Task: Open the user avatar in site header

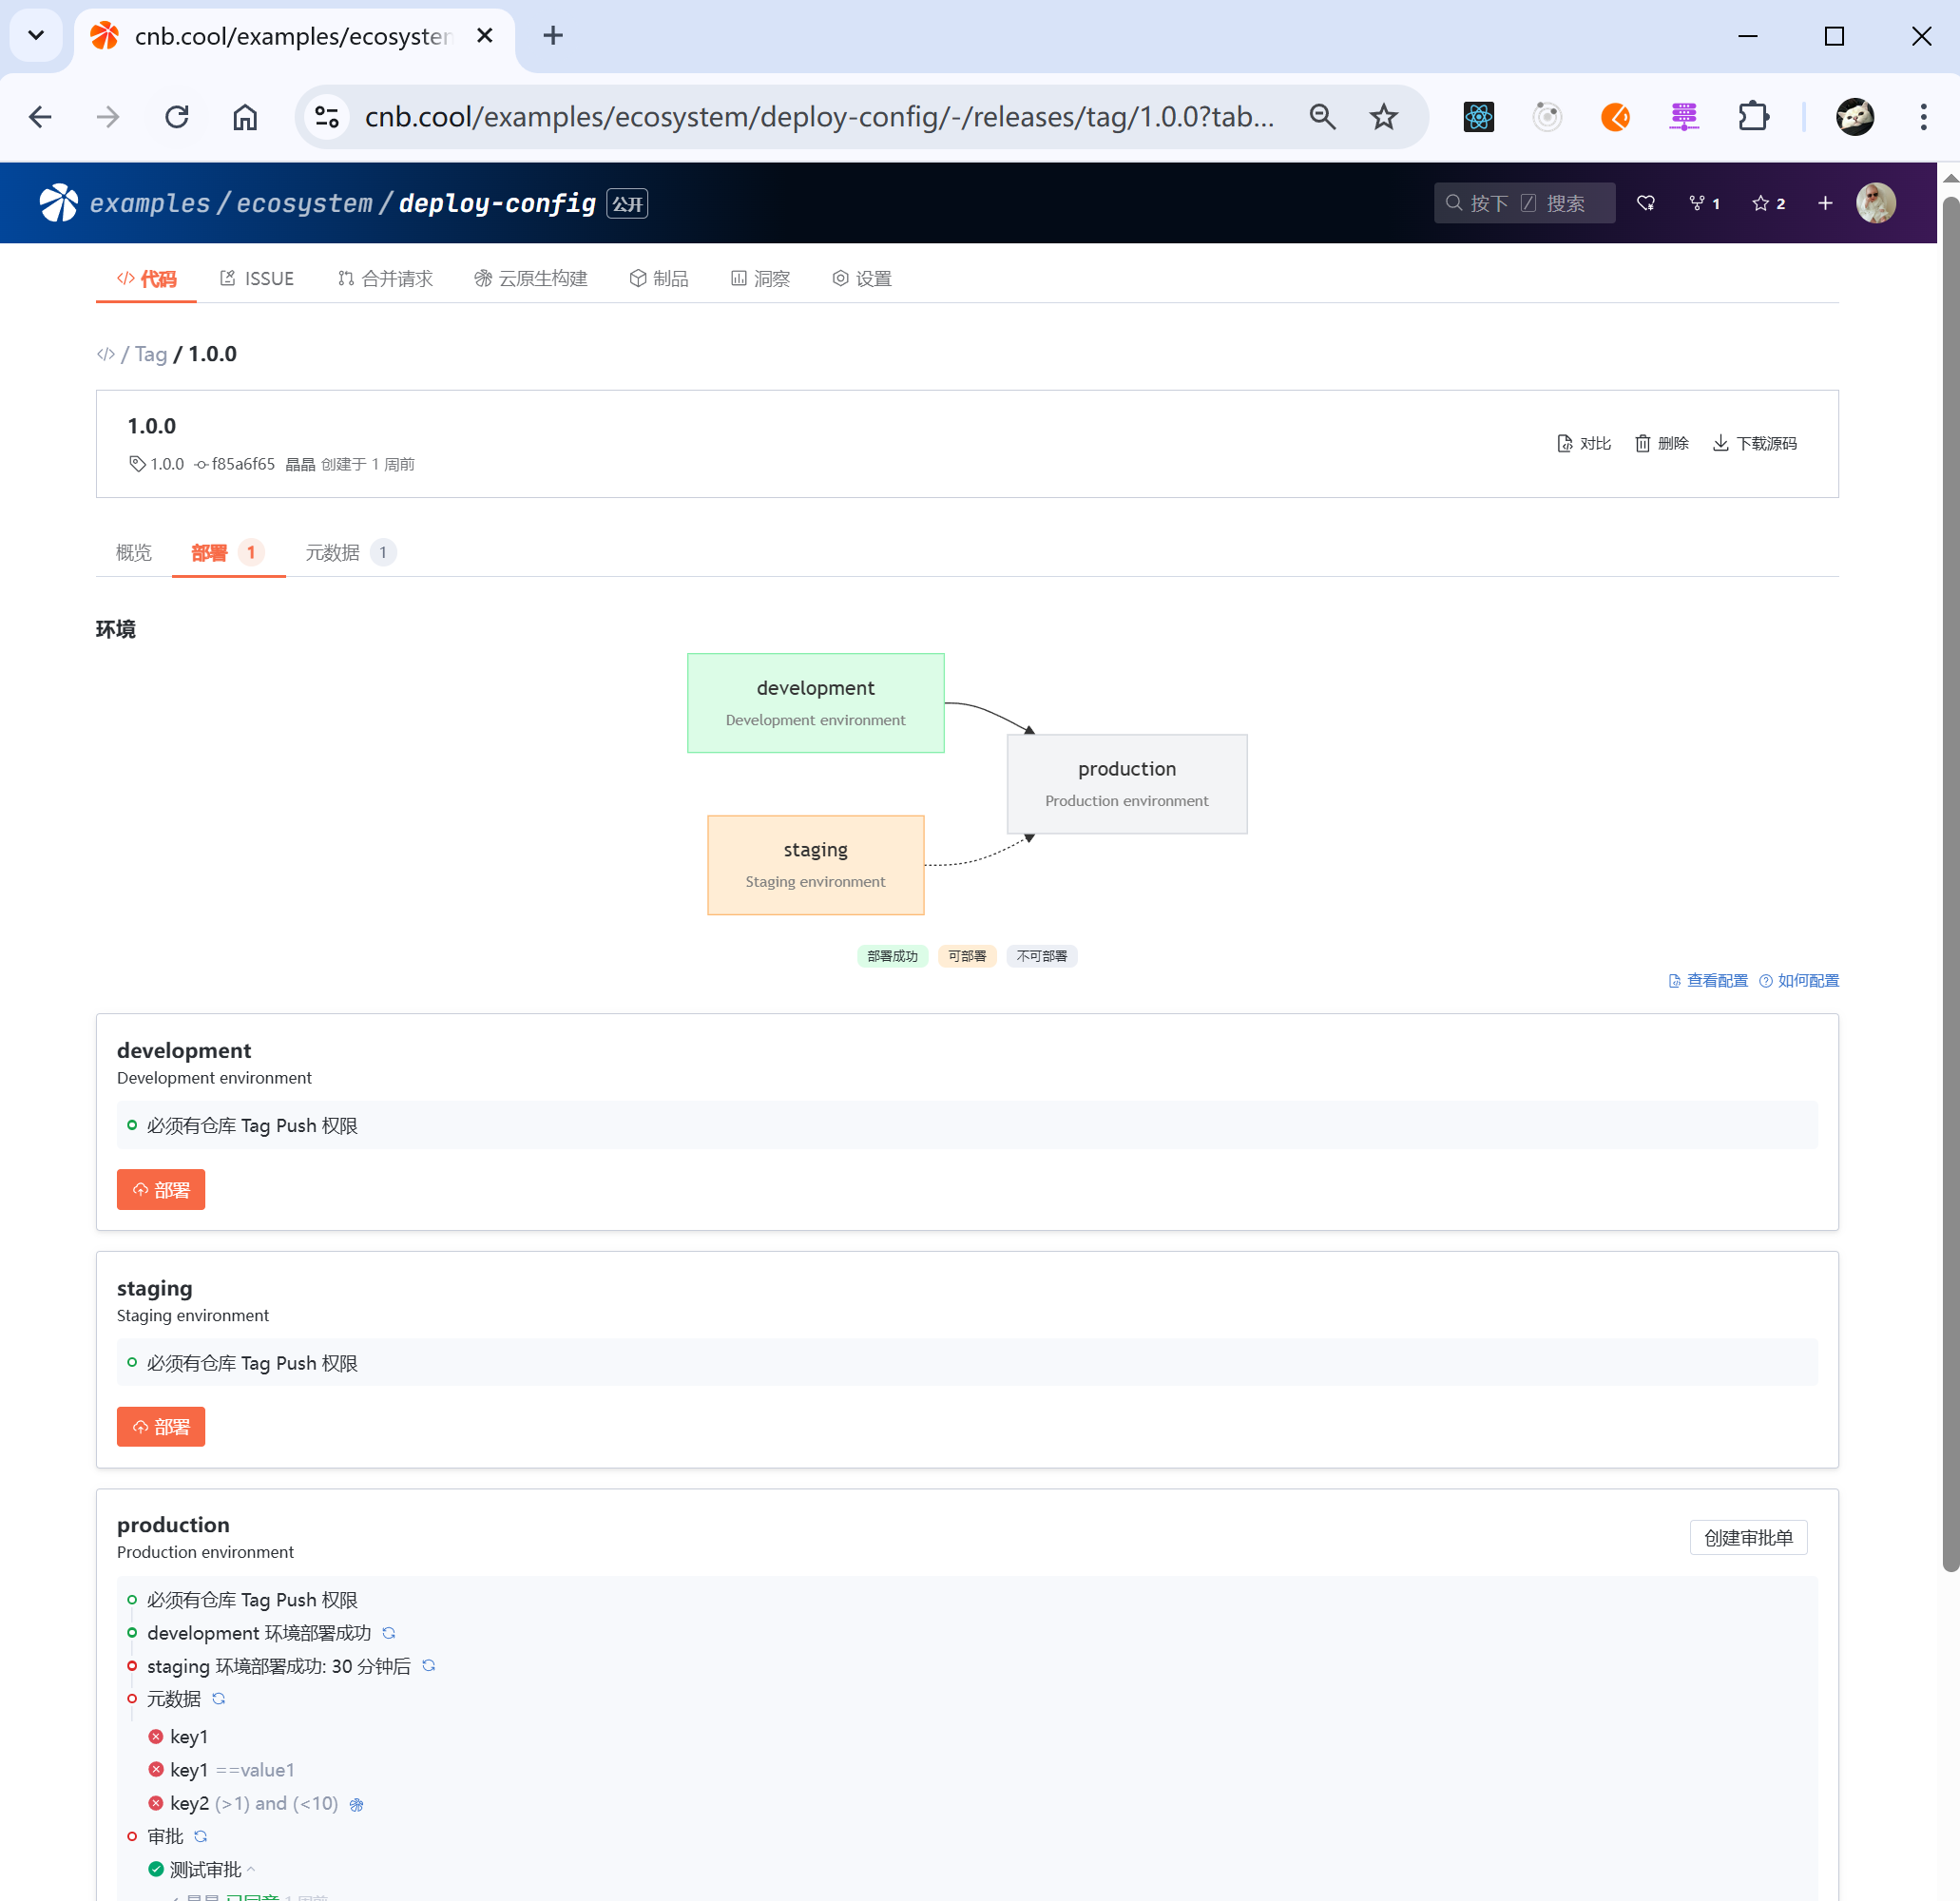Action: click(x=1876, y=203)
